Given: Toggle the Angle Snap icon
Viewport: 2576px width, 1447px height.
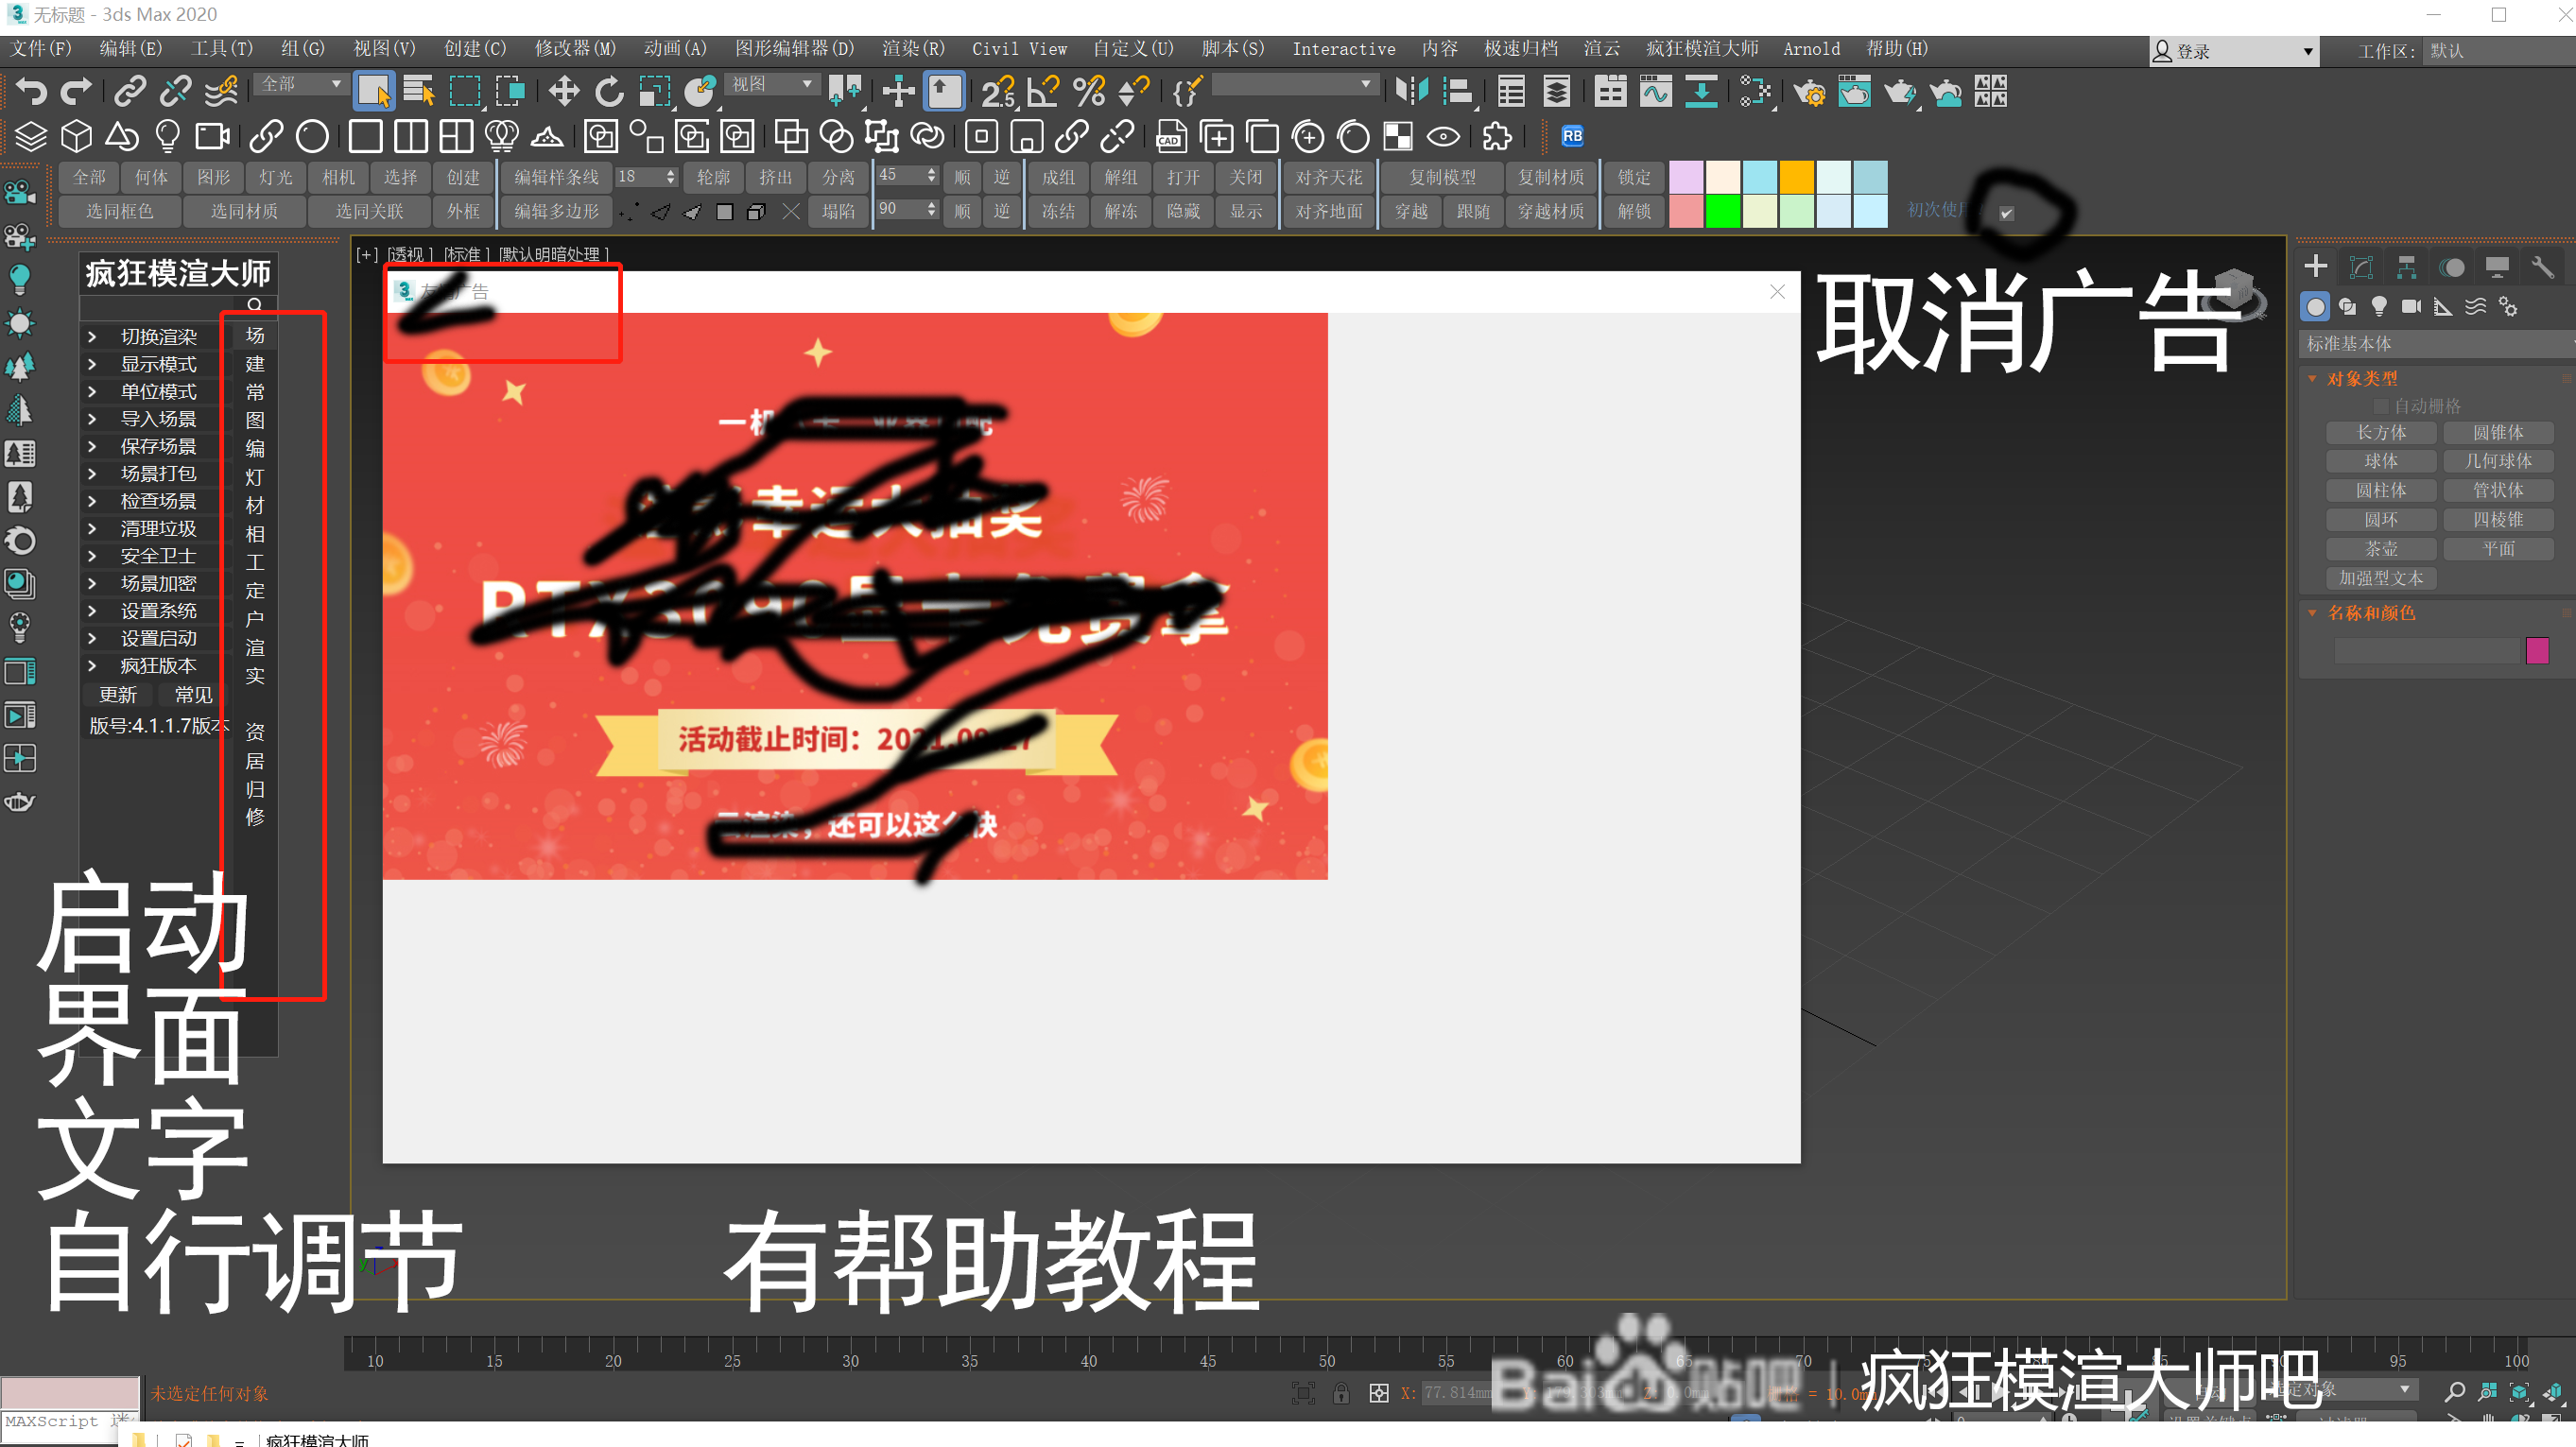Looking at the screenshot, I should 1043,92.
